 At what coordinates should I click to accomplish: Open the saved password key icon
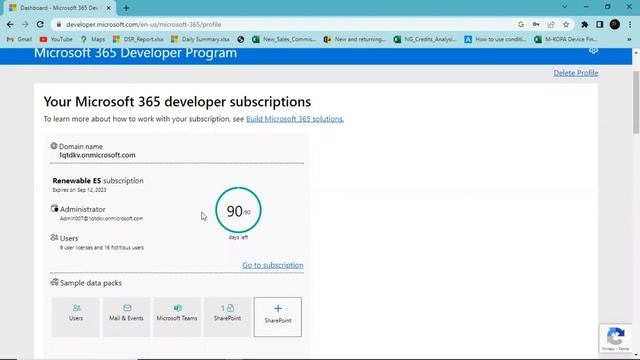pos(536,24)
